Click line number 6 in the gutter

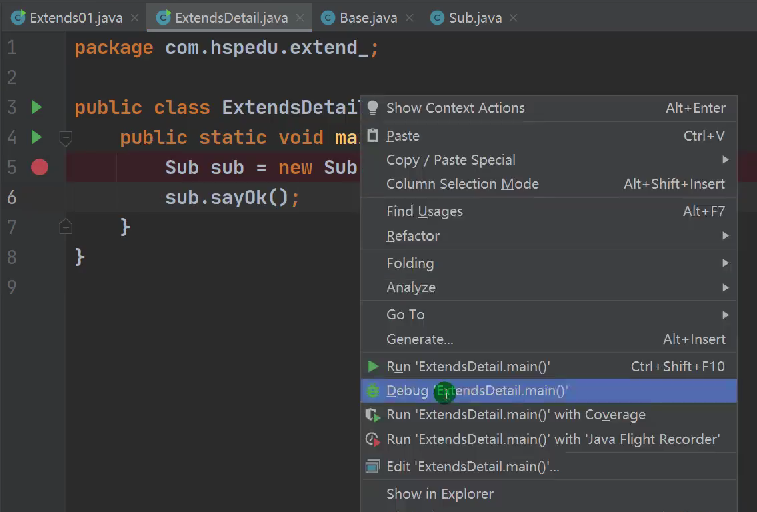(12, 197)
